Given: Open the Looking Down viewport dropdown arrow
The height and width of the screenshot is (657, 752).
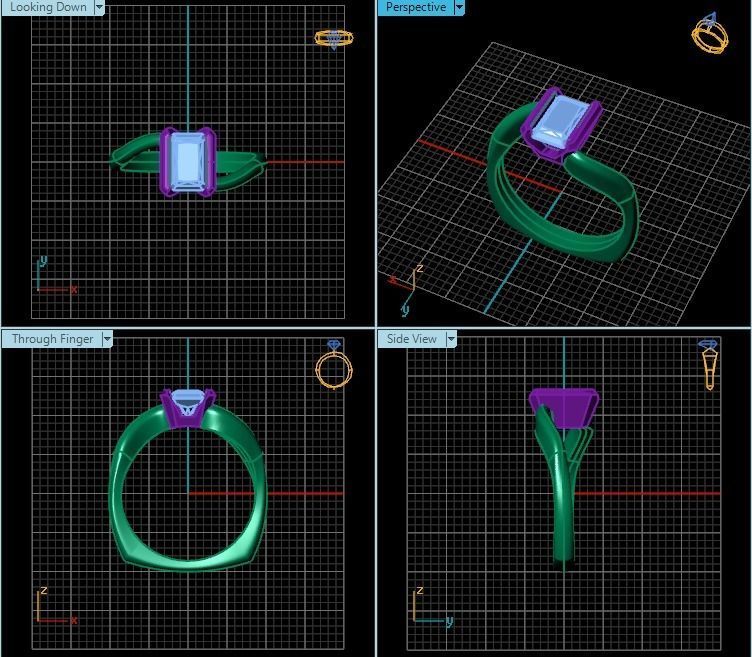Looking at the screenshot, I should (99, 7).
